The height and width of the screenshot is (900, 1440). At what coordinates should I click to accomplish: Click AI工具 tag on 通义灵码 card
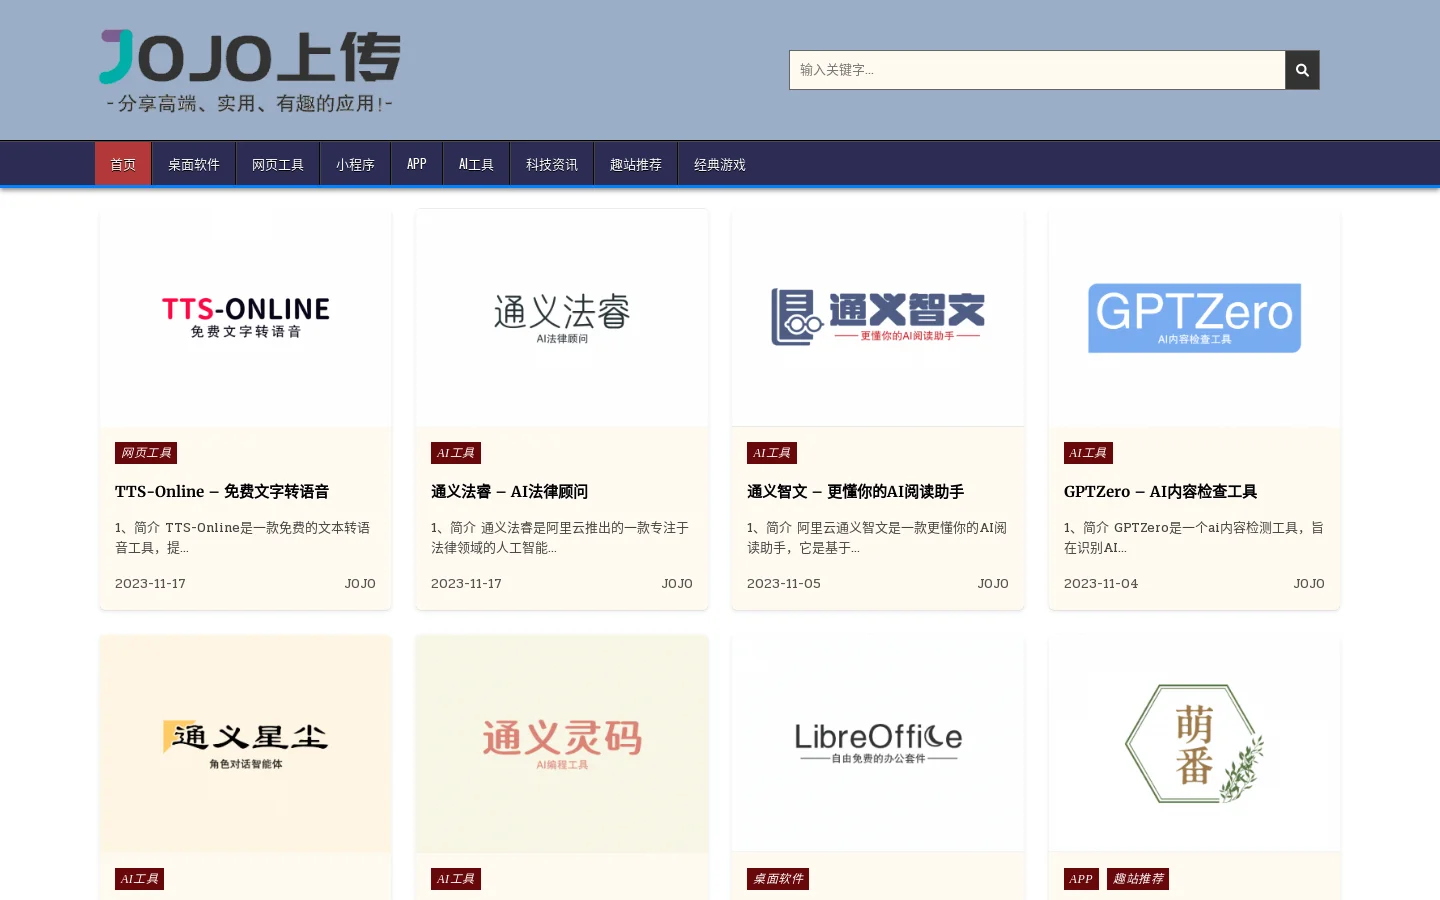456,879
